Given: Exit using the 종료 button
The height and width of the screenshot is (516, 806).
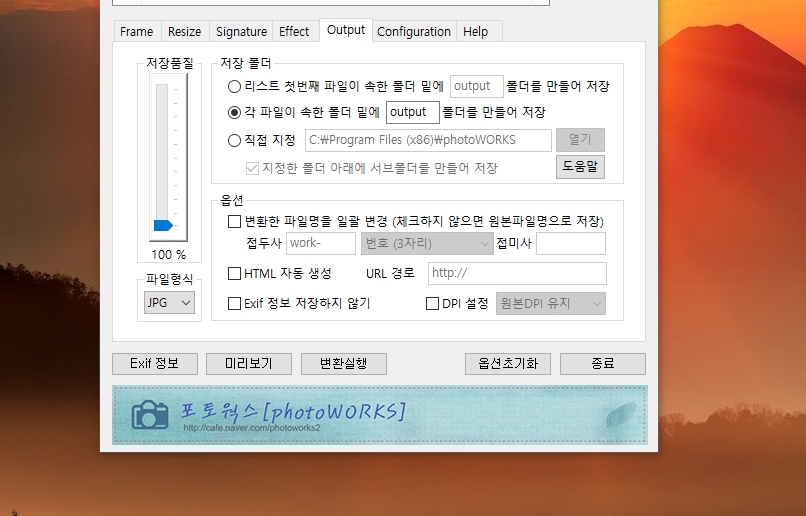Looking at the screenshot, I should click(602, 363).
